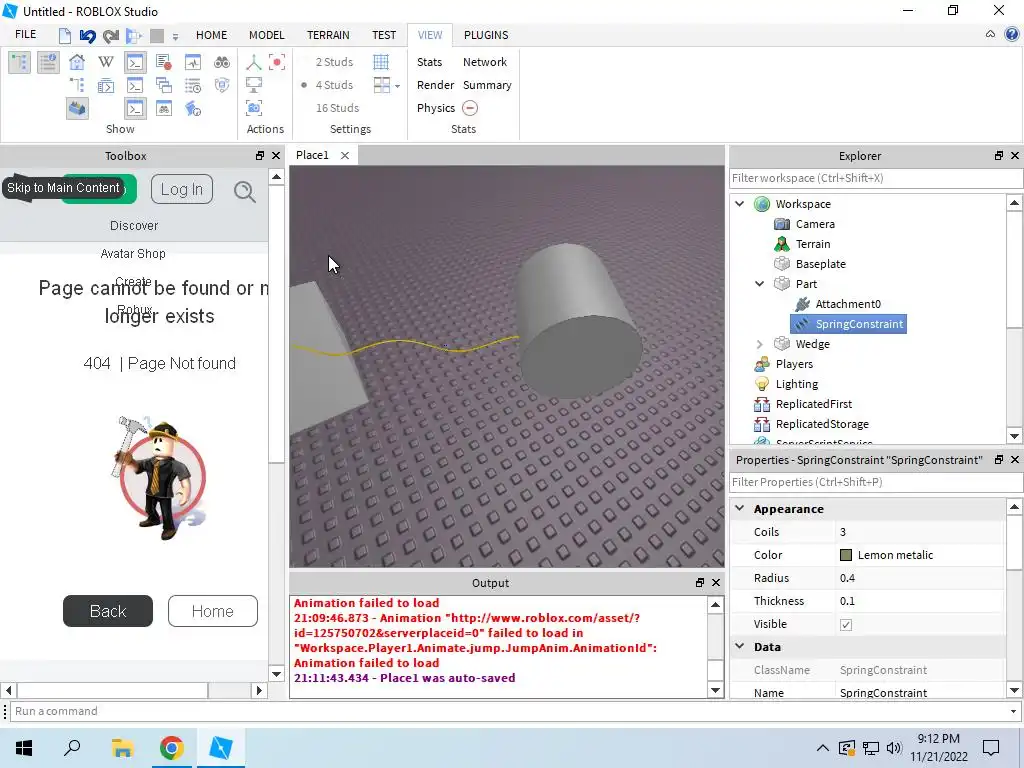Click the Lemon metalic color swatch
The width and height of the screenshot is (1024, 768).
[x=846, y=555]
